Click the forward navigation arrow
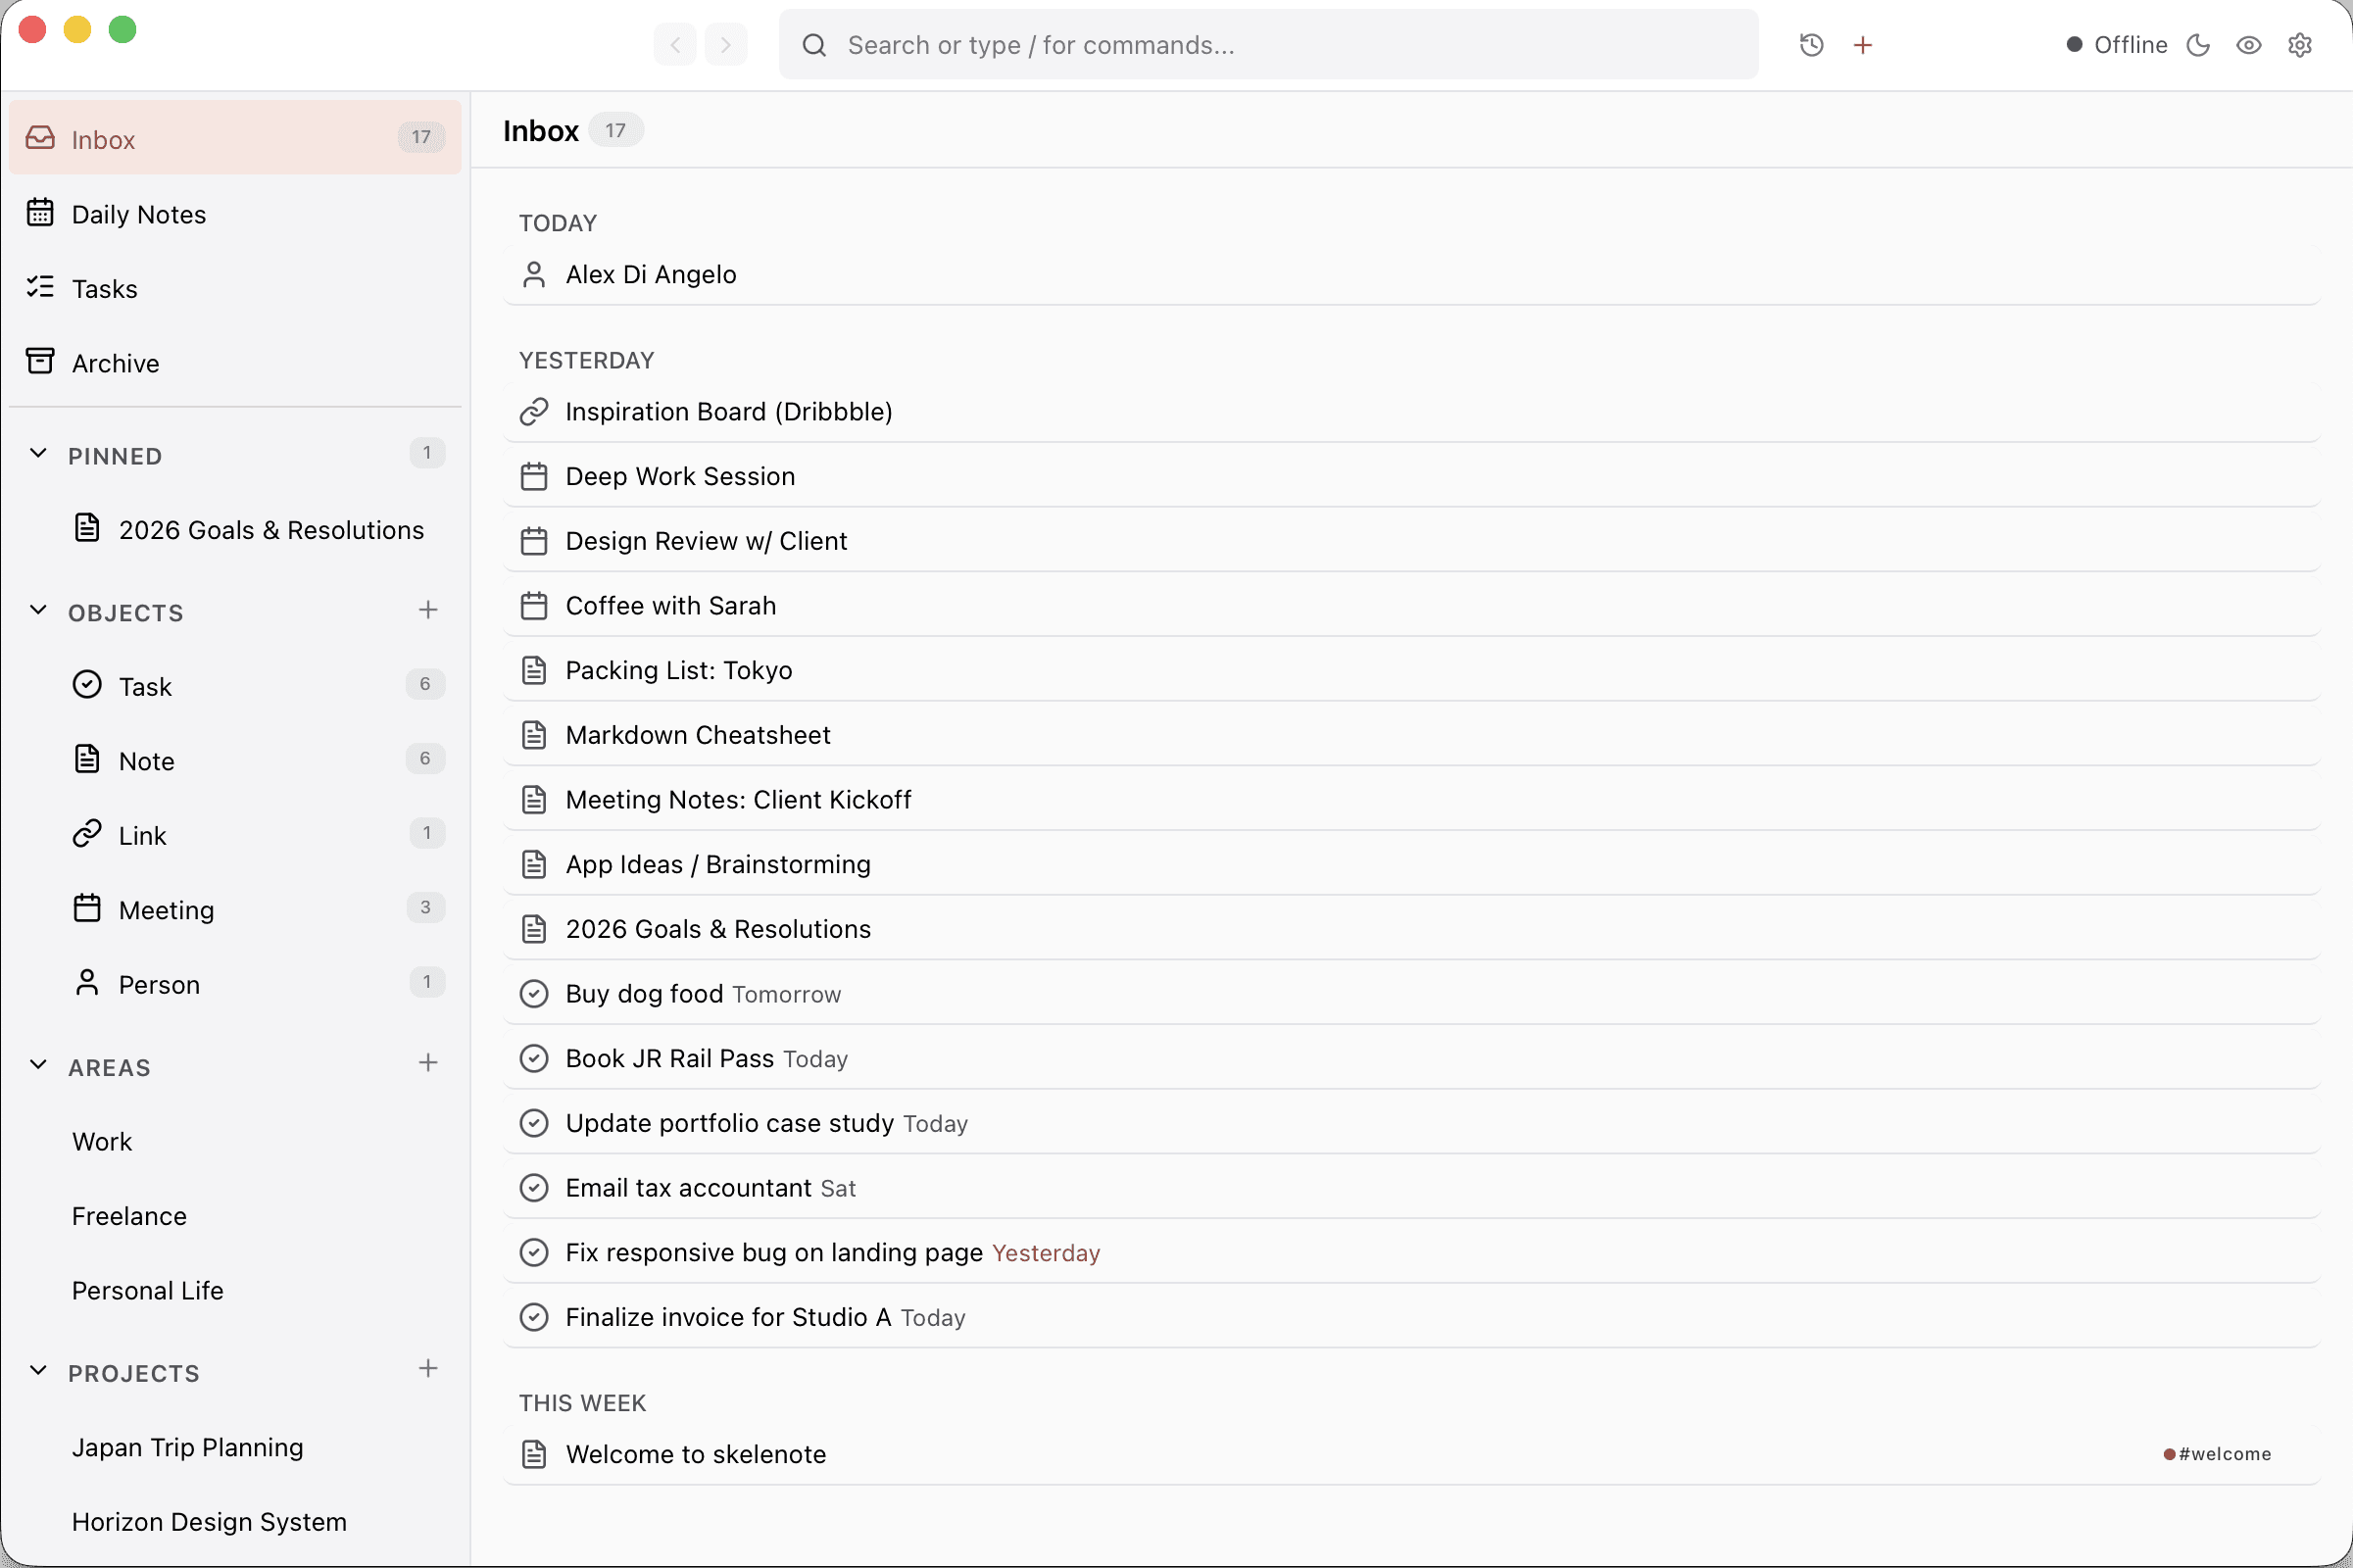Viewport: 2353px width, 1568px height. [x=726, y=45]
